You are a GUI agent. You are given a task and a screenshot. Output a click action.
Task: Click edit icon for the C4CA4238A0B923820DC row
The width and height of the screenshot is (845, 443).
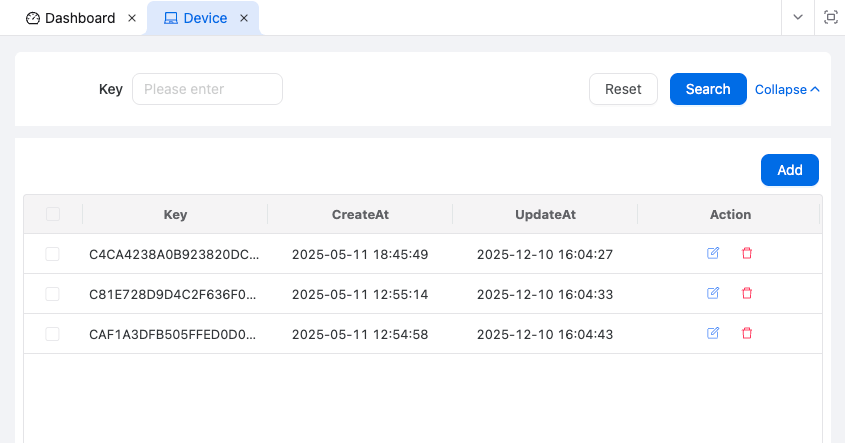coord(713,254)
